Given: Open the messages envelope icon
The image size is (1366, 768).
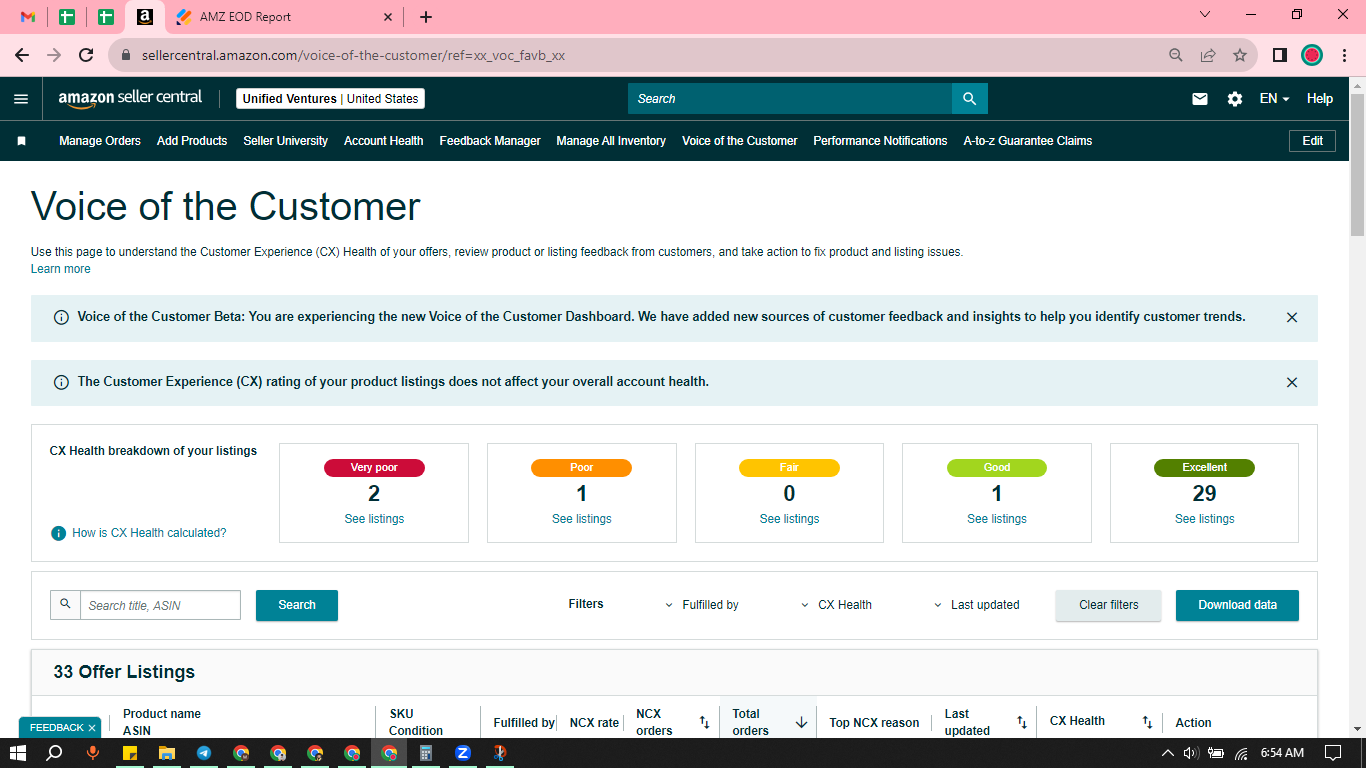Looking at the screenshot, I should point(1200,99).
